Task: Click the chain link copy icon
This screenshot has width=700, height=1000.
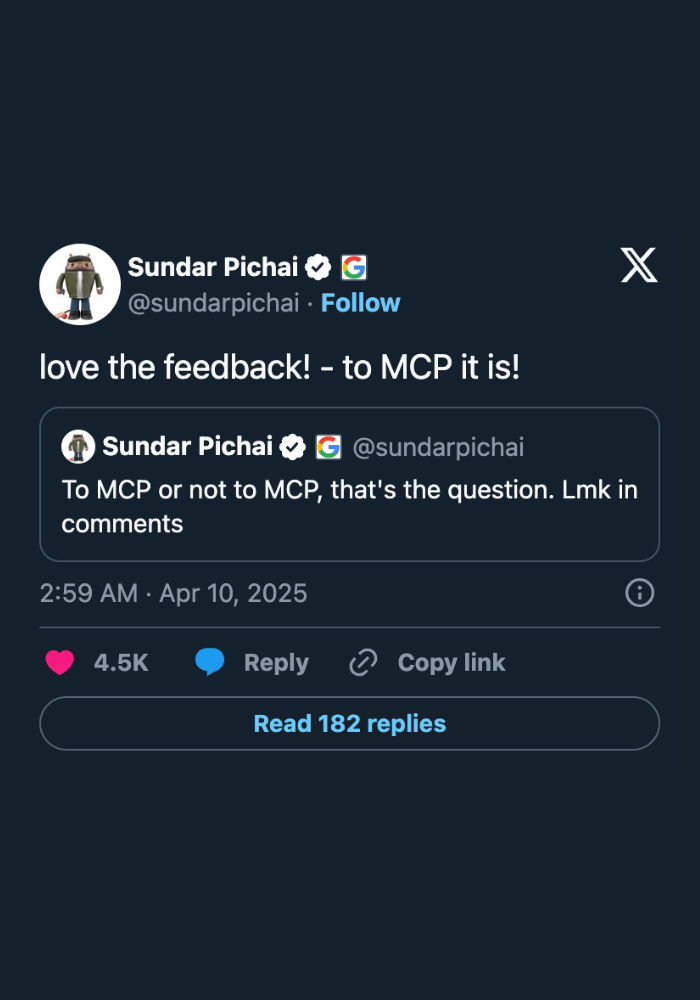Action: coord(363,662)
